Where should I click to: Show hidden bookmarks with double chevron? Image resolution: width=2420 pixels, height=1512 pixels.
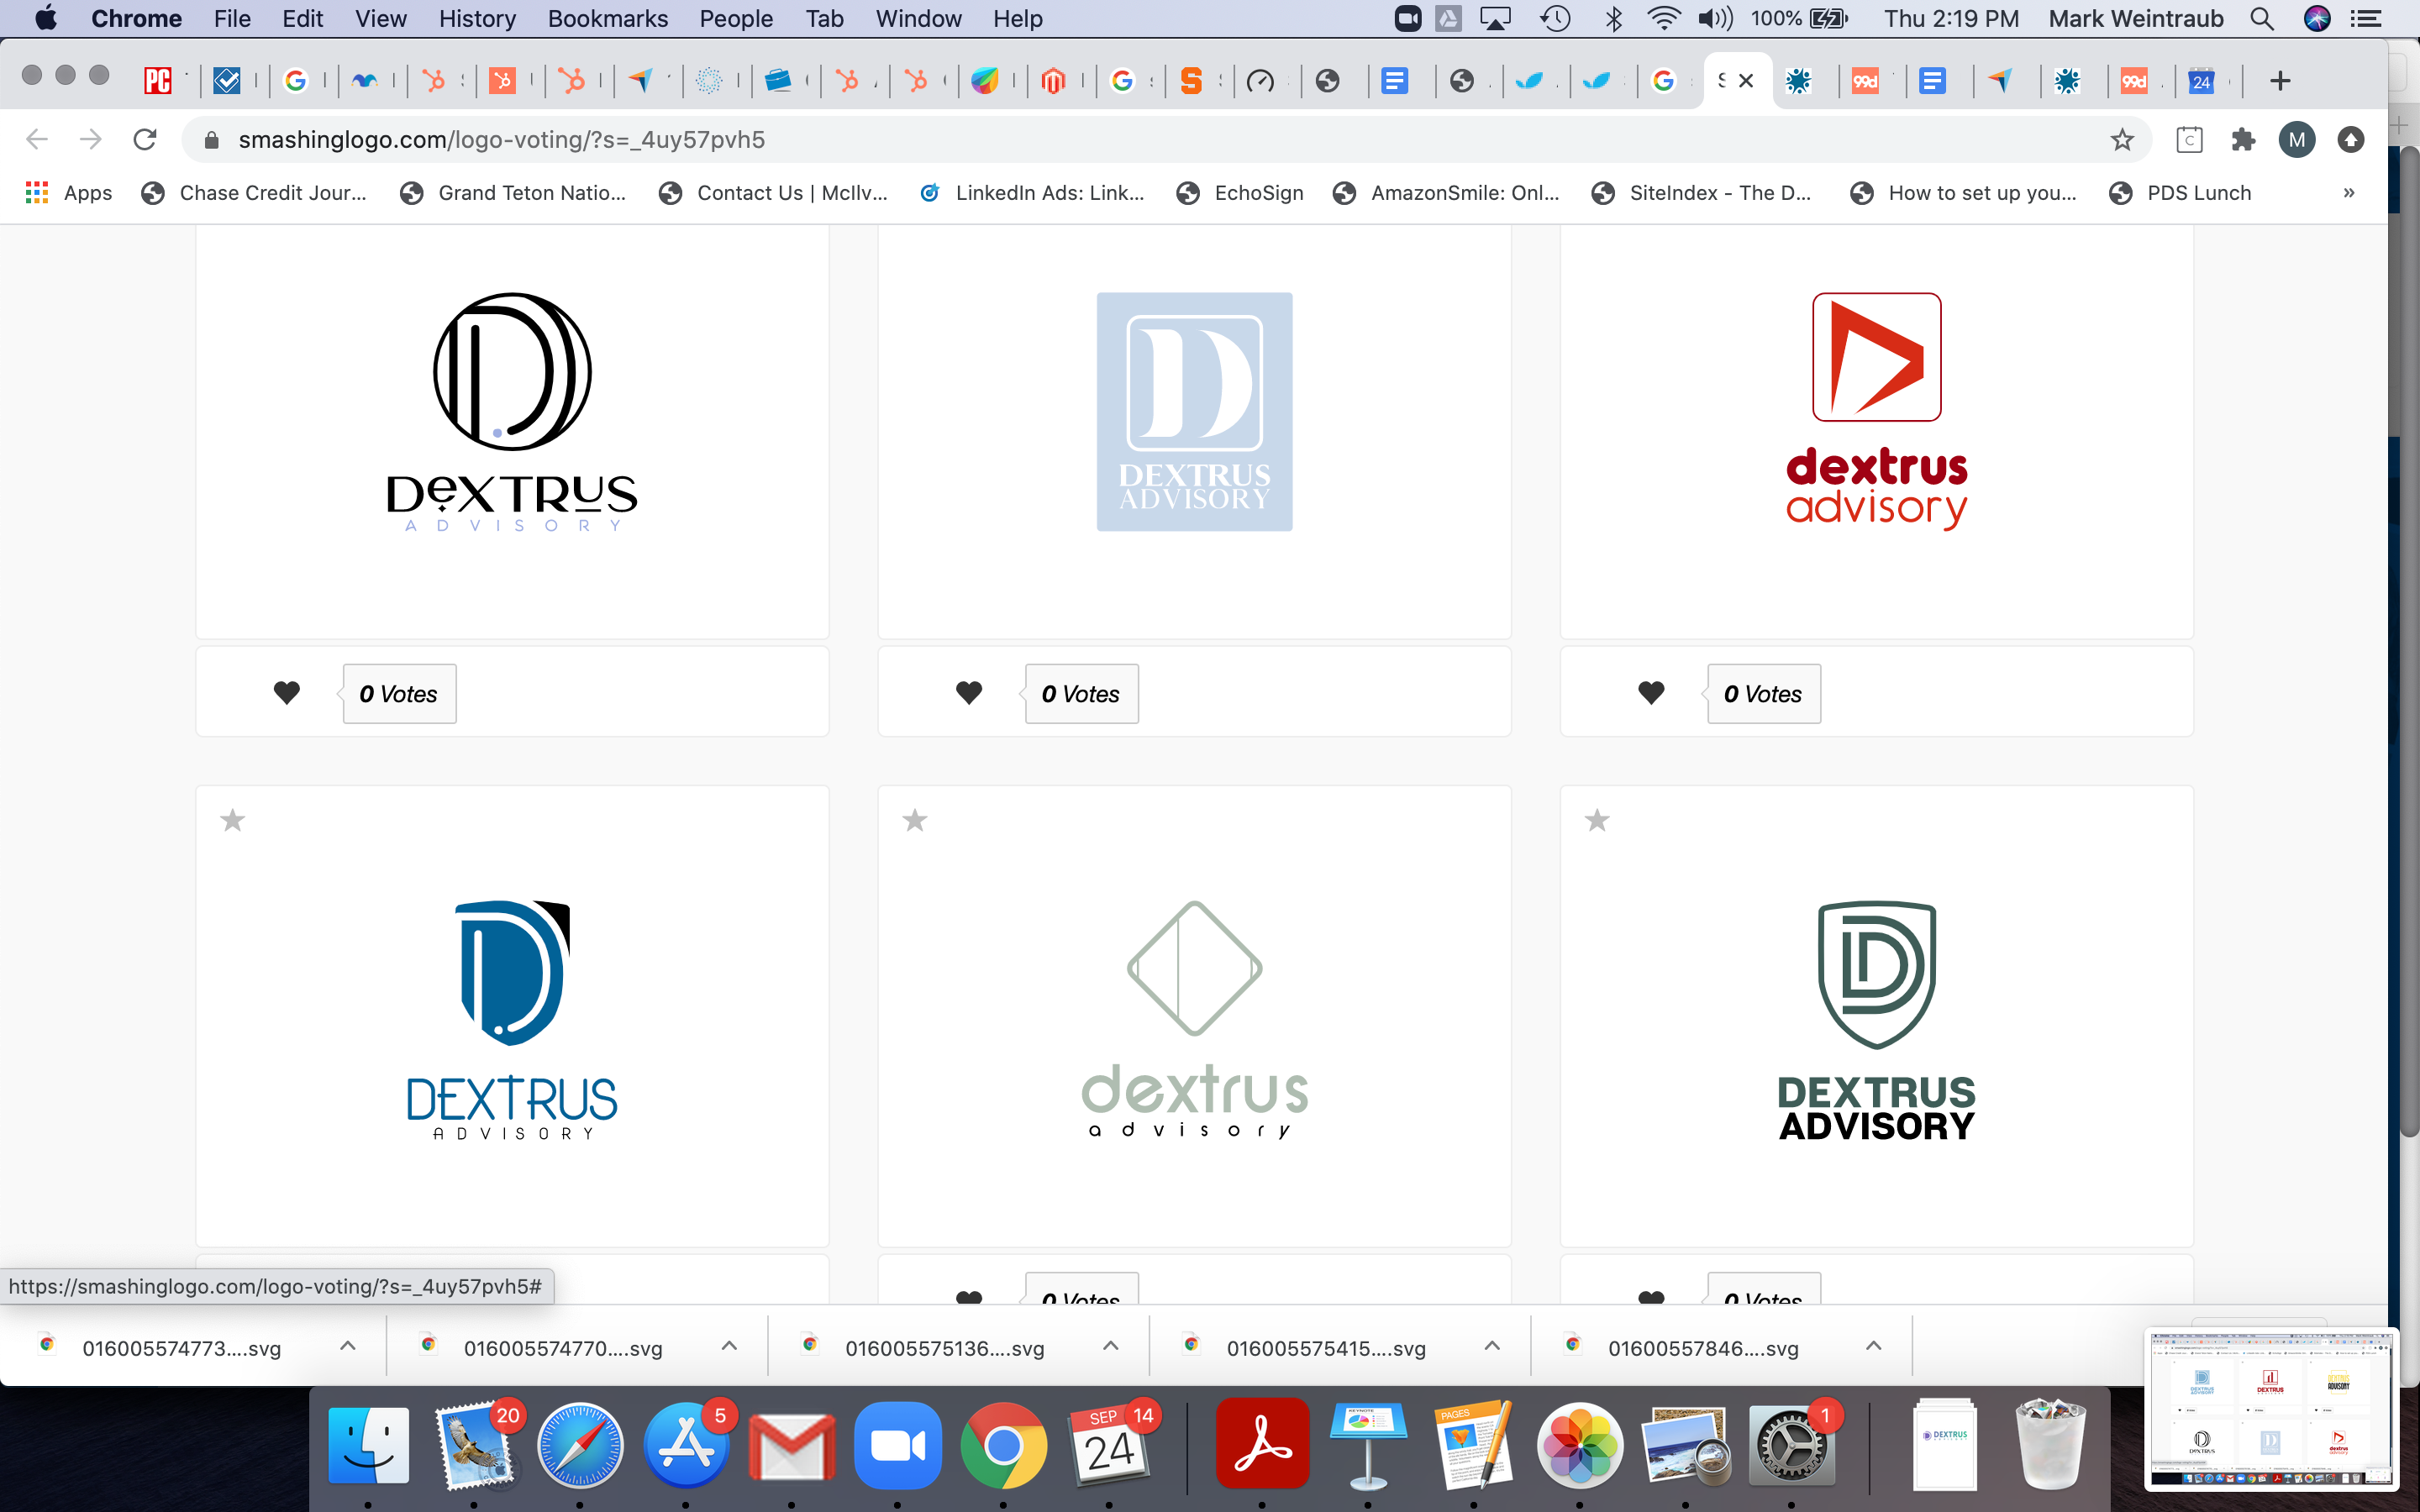(x=2348, y=193)
